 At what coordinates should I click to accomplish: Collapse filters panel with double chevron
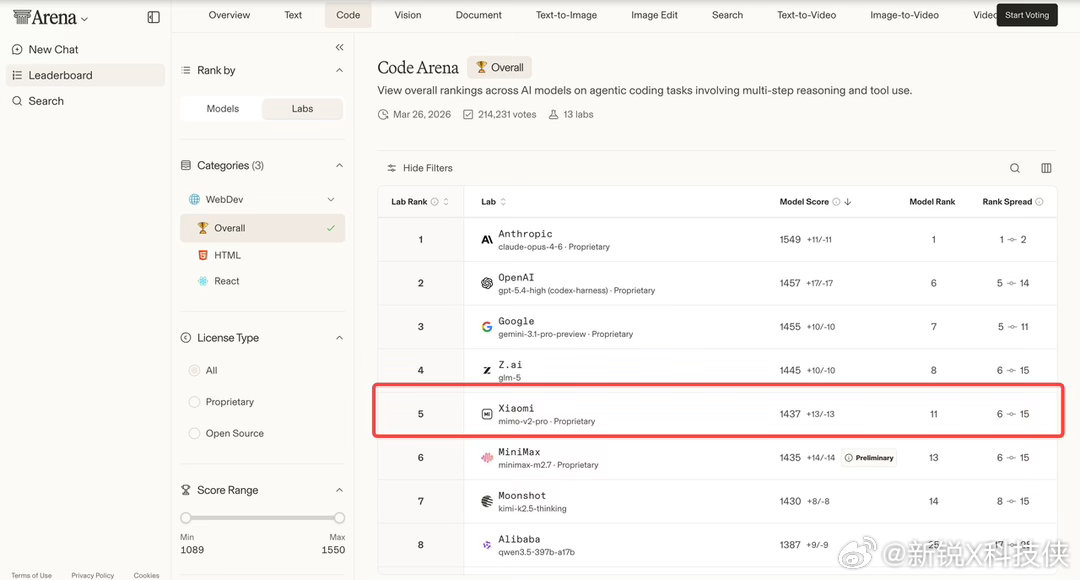tap(339, 47)
